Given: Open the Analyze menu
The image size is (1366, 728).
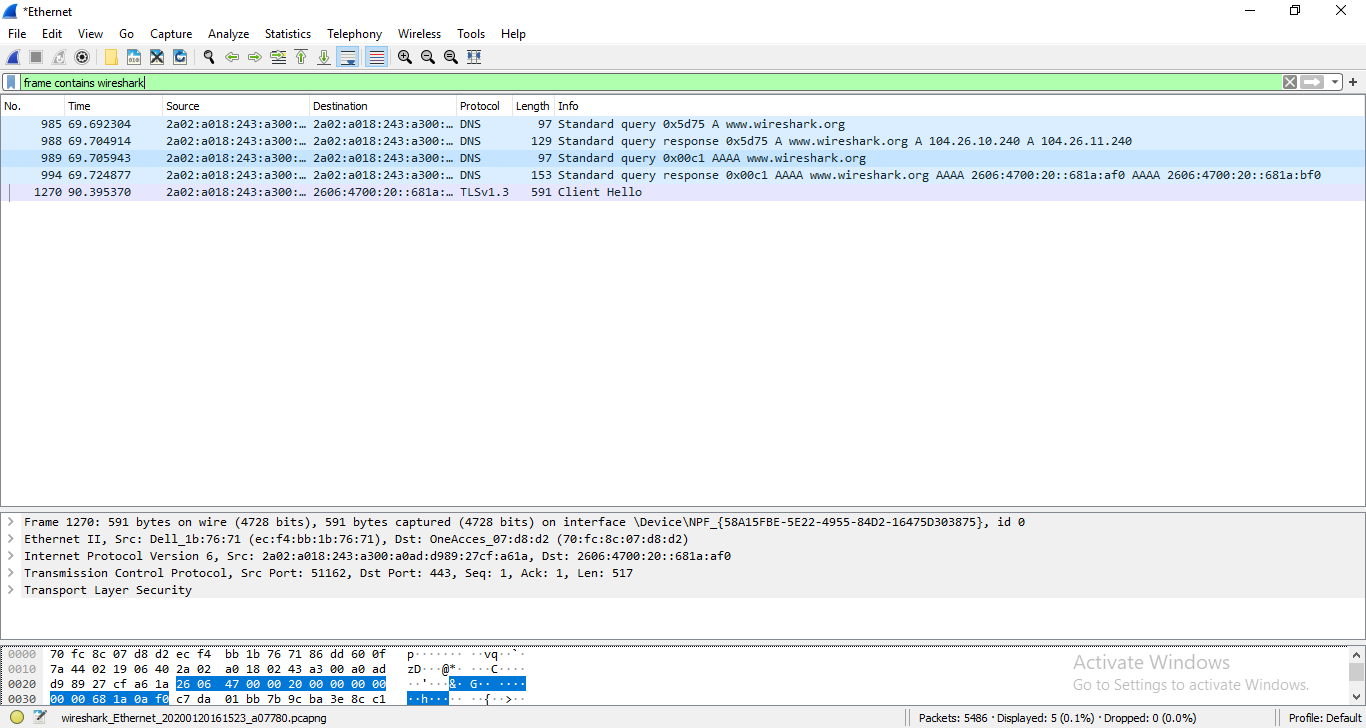Looking at the screenshot, I should pyautogui.click(x=228, y=34).
